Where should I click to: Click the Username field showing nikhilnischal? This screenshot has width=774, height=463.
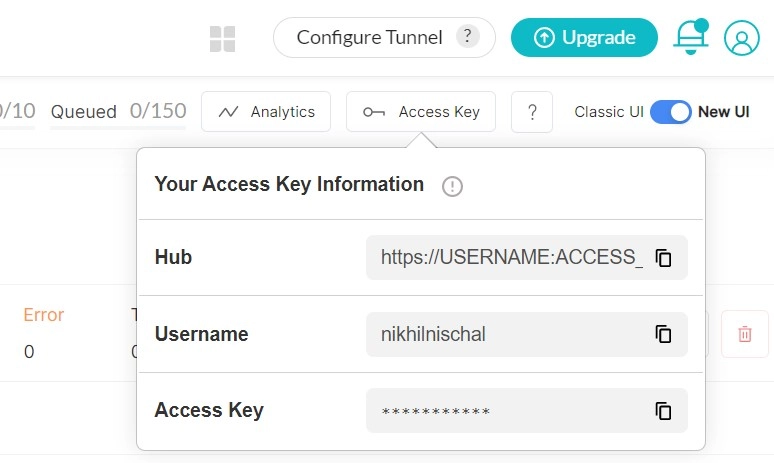tap(510, 334)
